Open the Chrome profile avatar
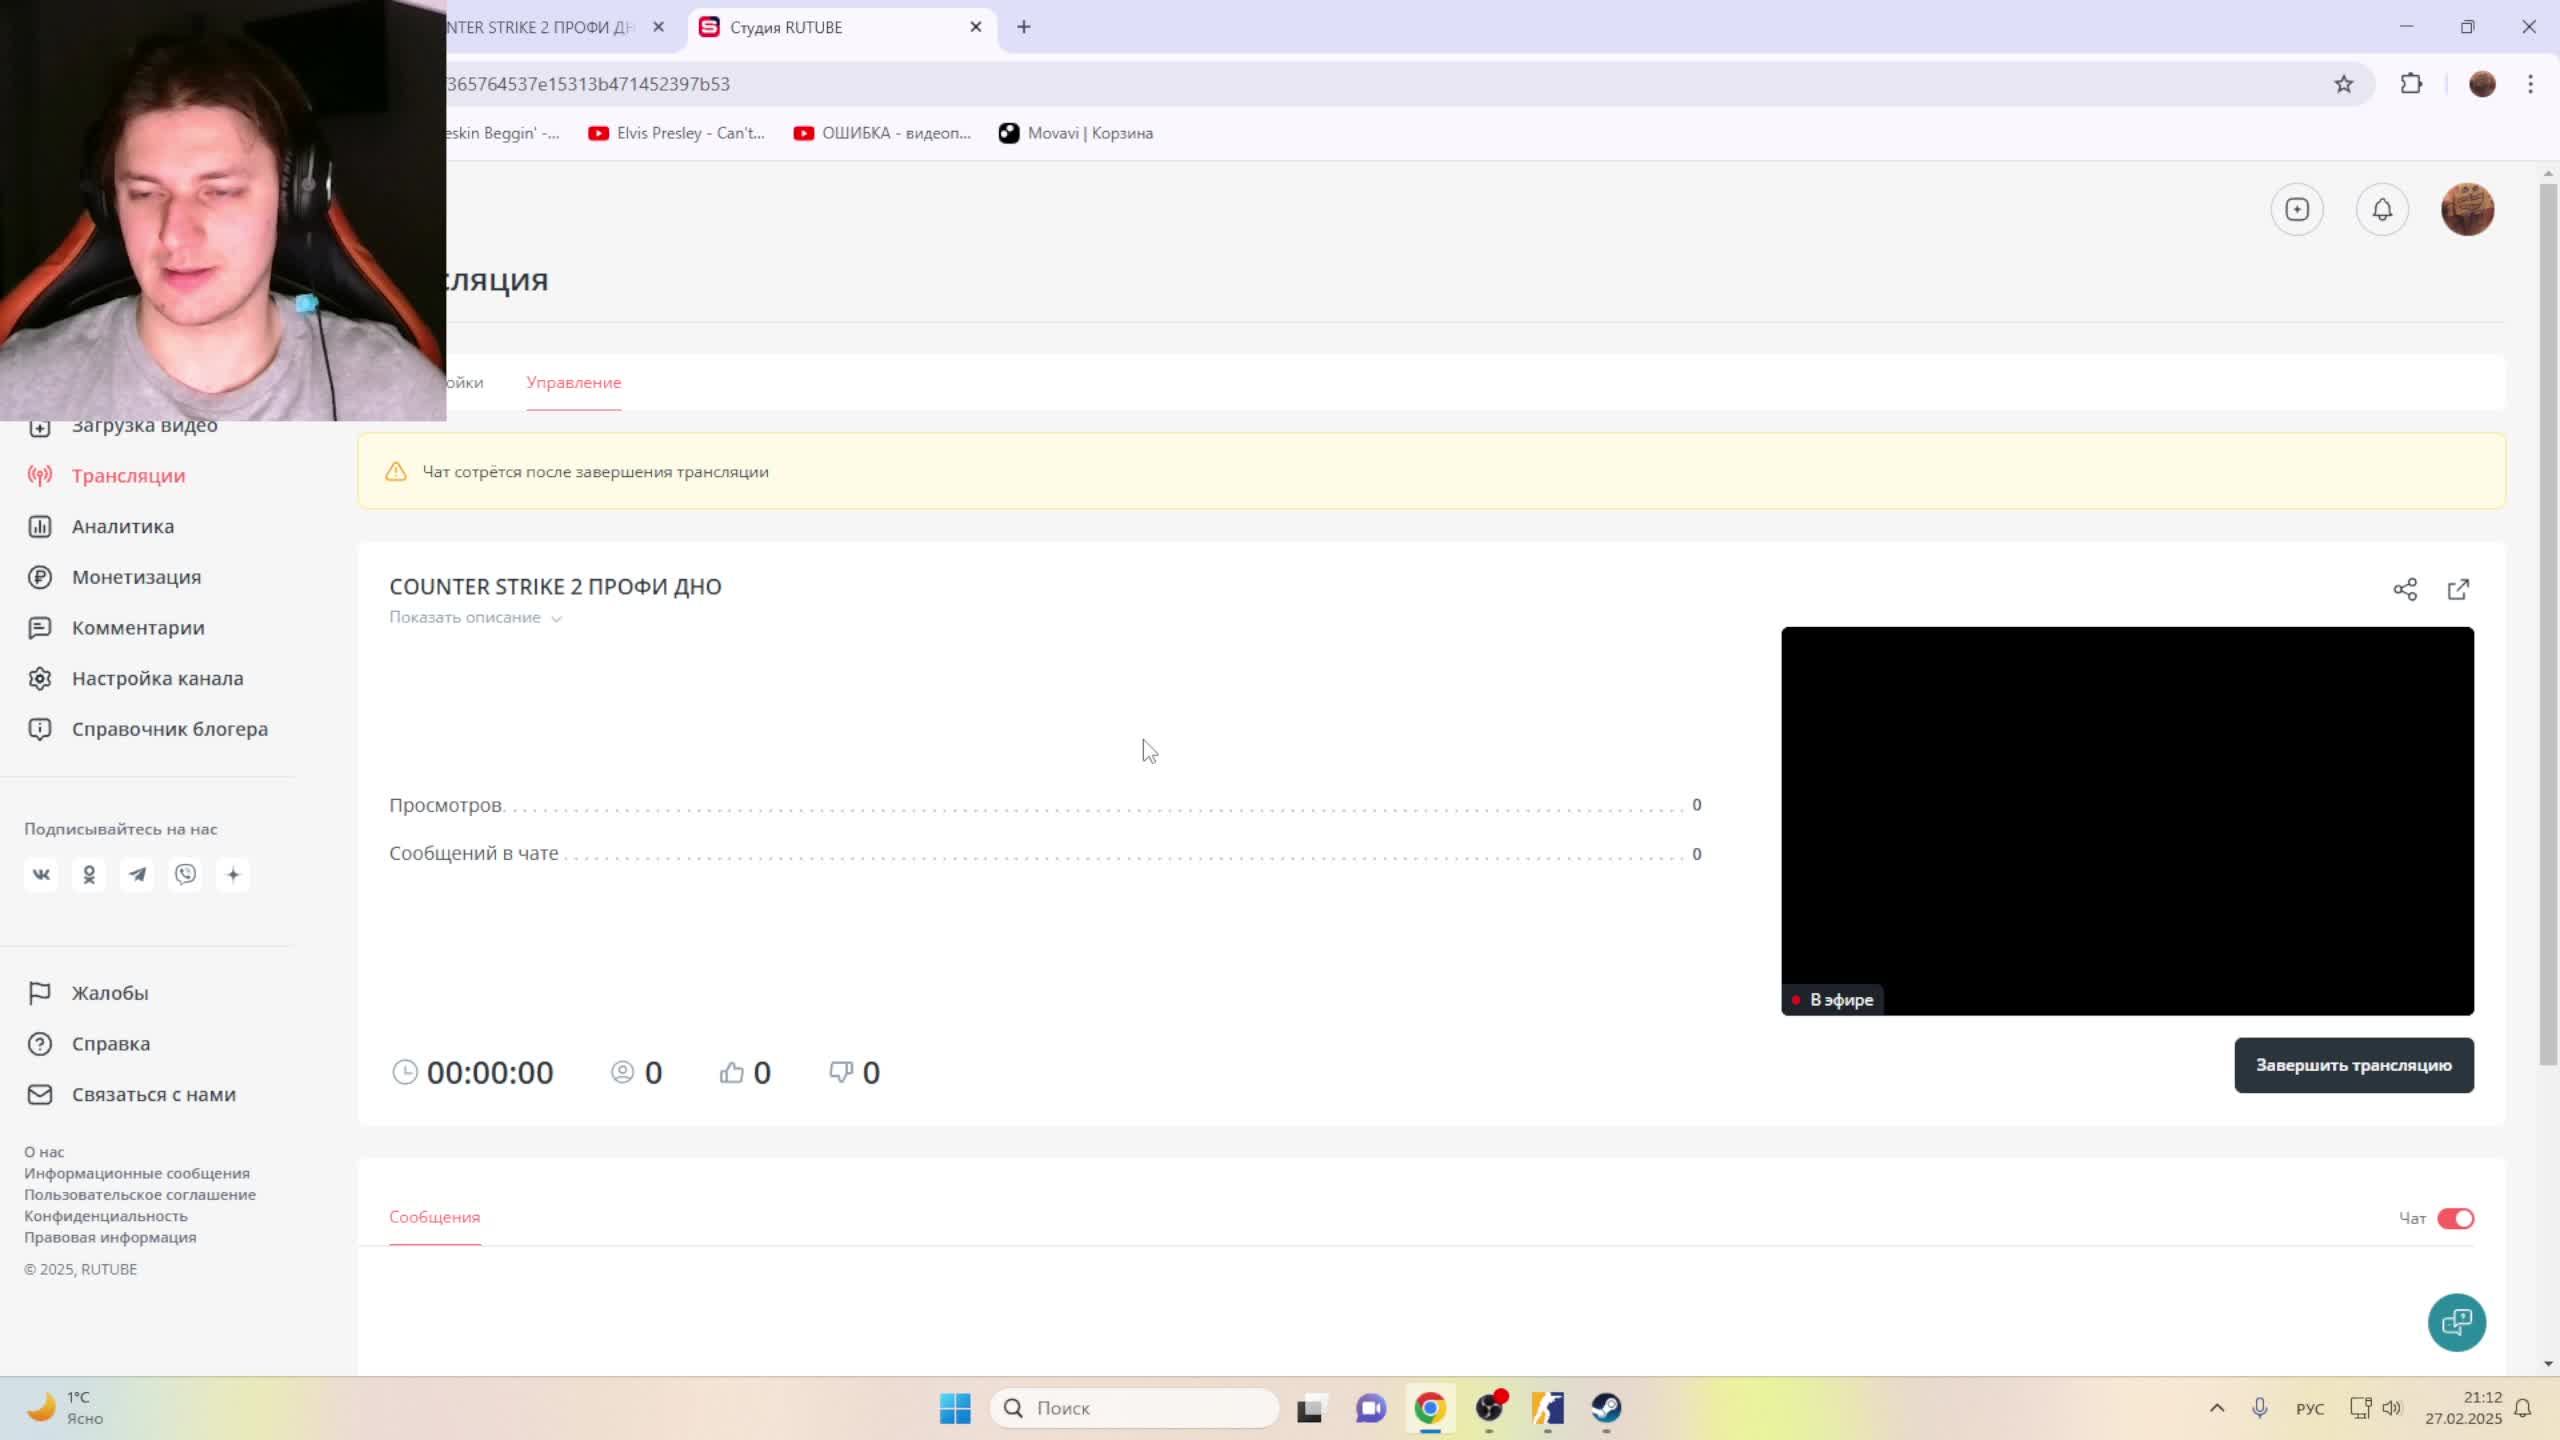 [x=2482, y=84]
